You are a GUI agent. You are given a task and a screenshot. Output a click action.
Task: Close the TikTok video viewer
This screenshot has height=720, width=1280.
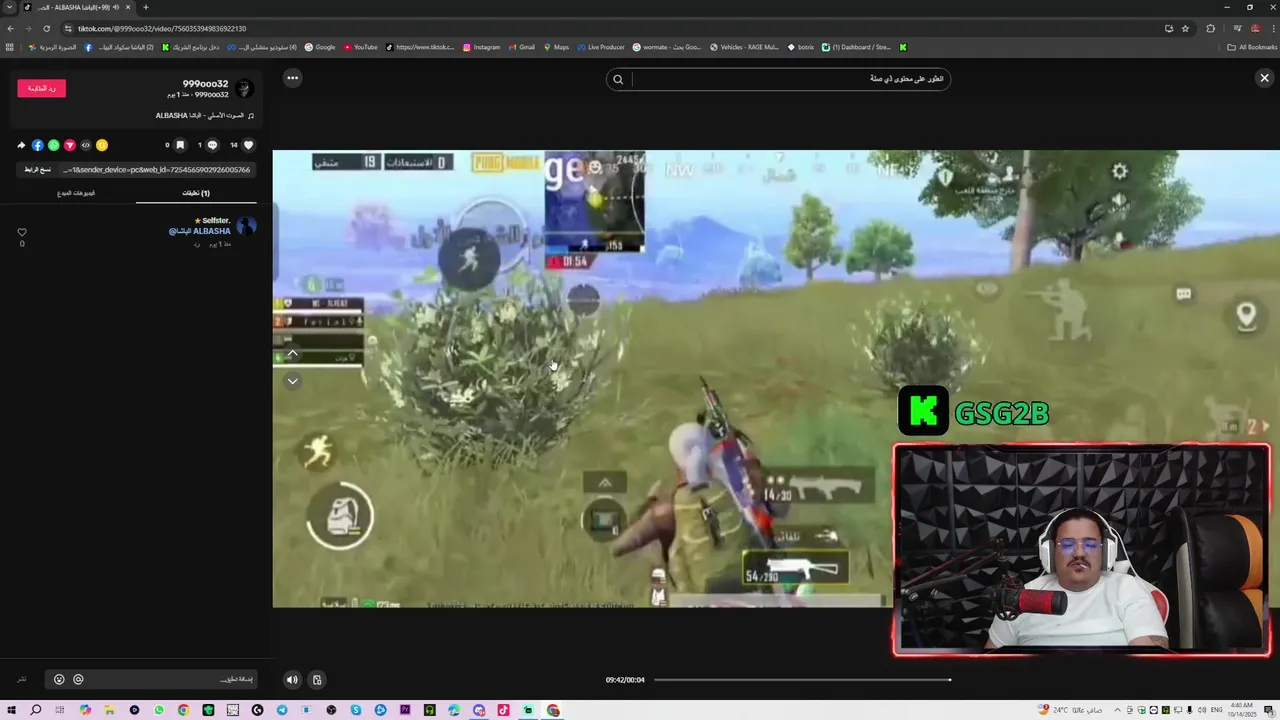[x=1264, y=78]
